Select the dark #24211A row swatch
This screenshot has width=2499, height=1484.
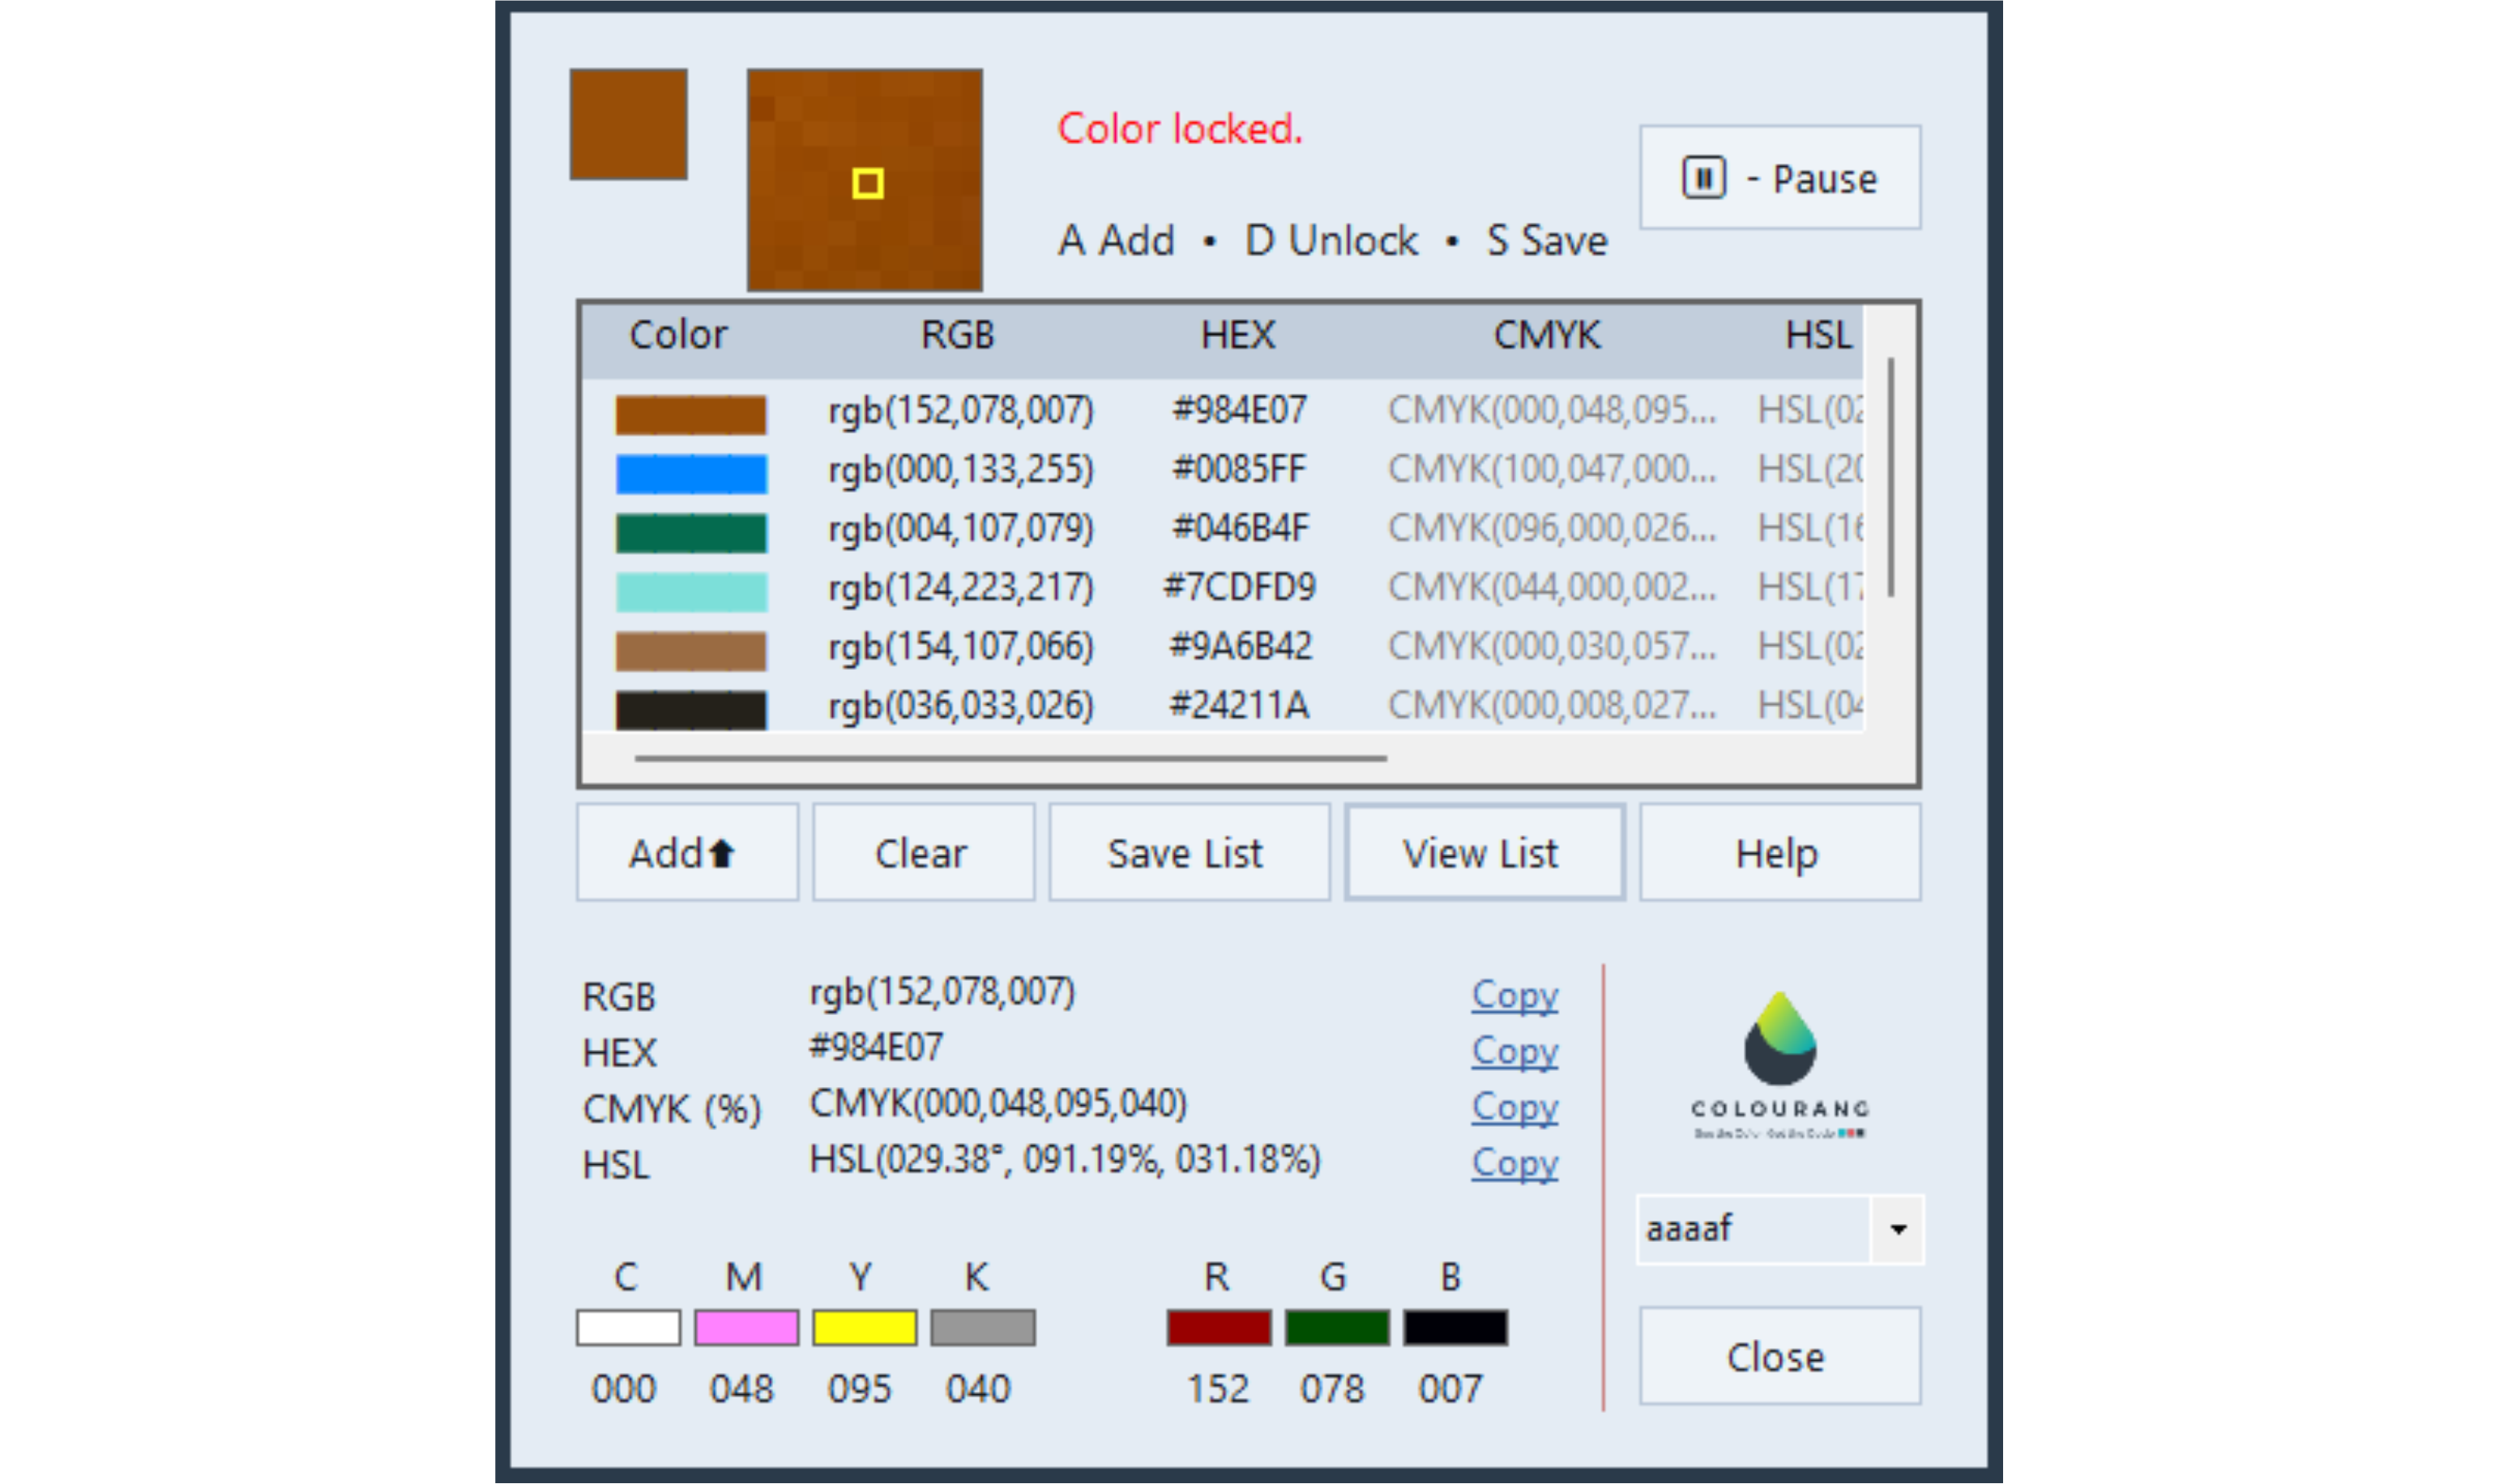tap(691, 709)
